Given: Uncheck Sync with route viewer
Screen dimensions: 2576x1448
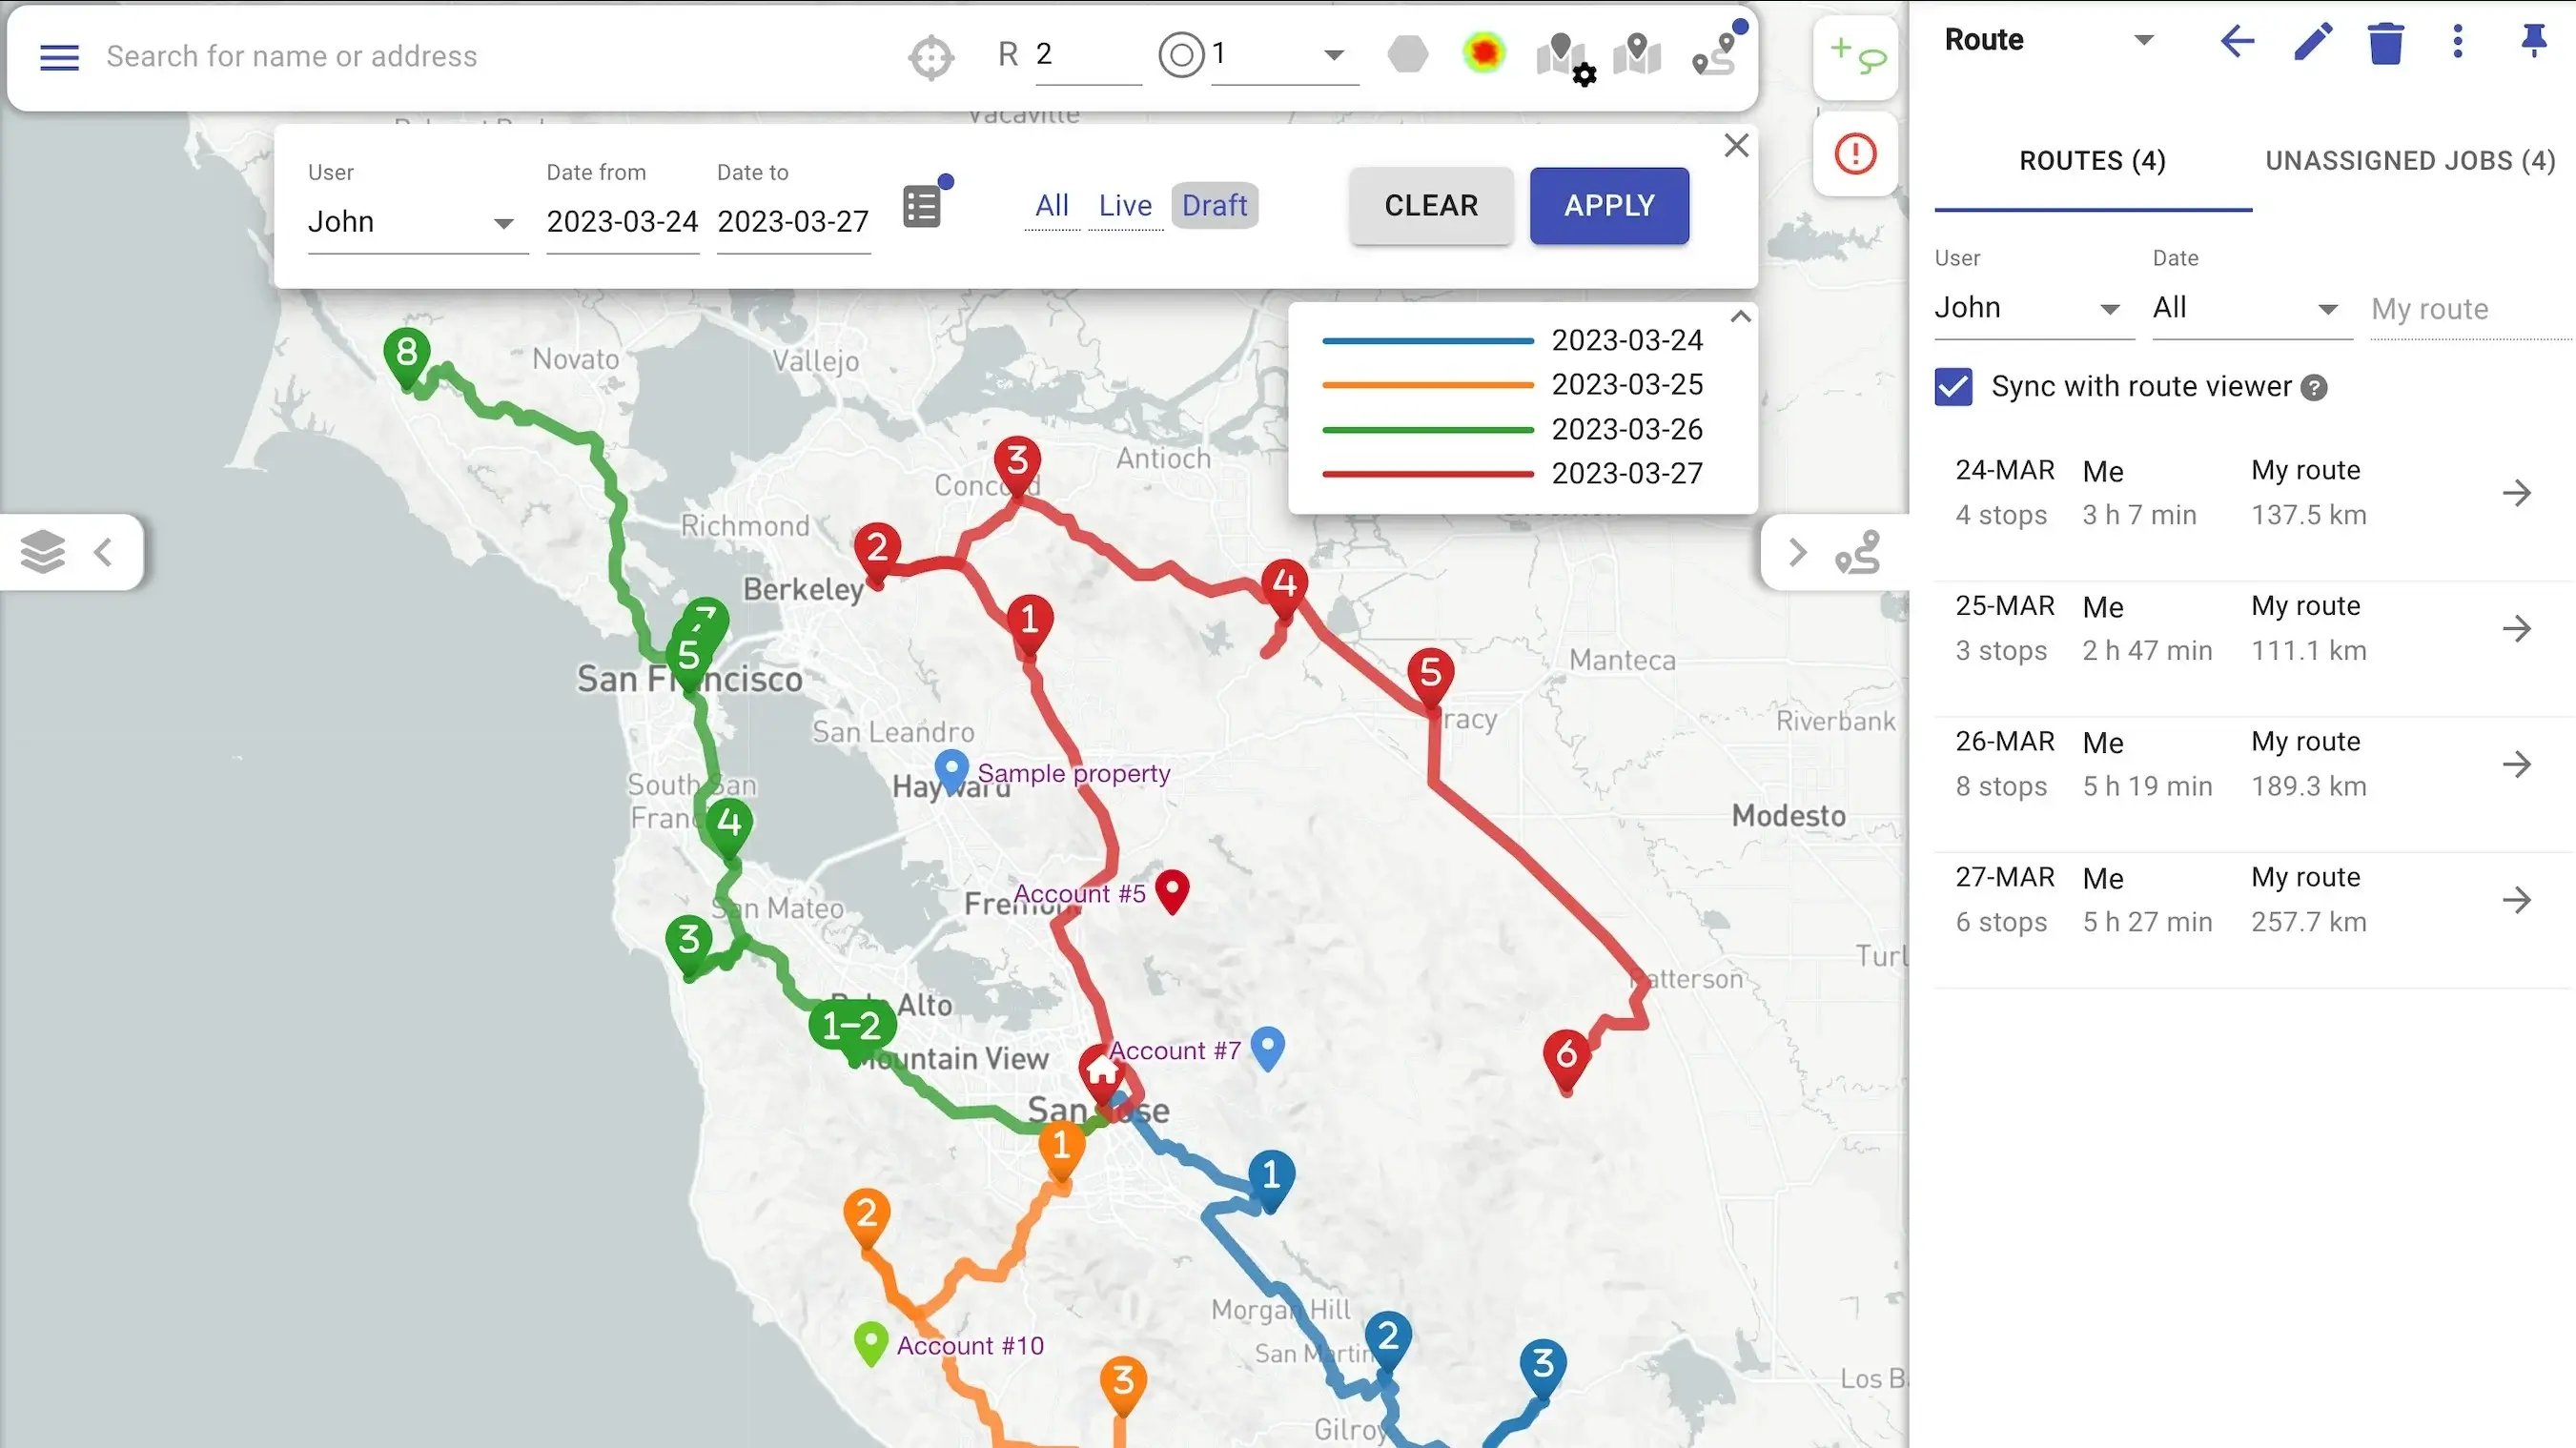Looking at the screenshot, I should (x=1953, y=386).
